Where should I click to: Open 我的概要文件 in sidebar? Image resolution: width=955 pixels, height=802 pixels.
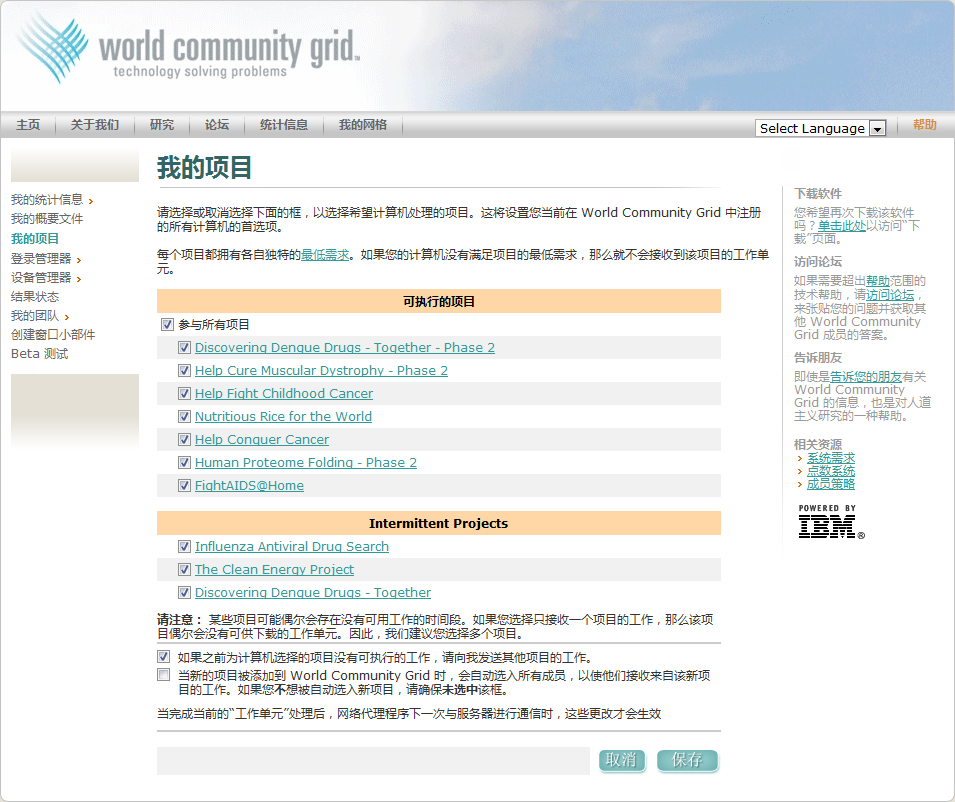pos(47,219)
